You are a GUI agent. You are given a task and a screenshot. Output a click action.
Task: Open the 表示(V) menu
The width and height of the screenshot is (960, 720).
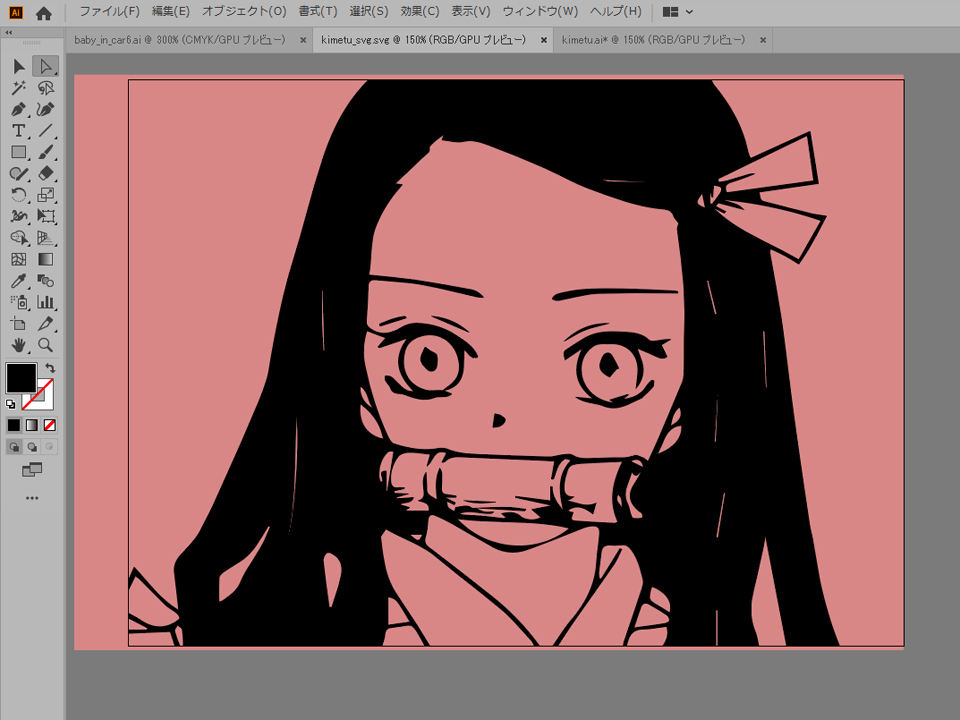click(471, 12)
